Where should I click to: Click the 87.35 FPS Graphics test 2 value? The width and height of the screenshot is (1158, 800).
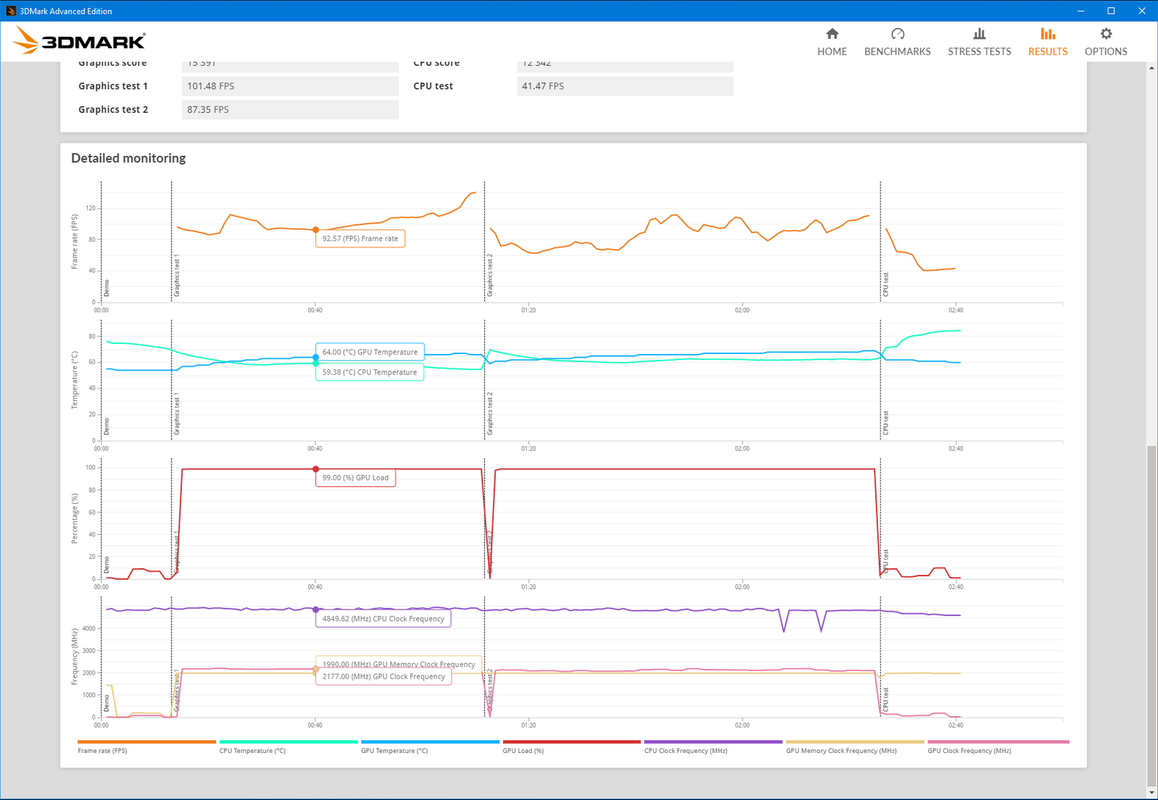[290, 110]
